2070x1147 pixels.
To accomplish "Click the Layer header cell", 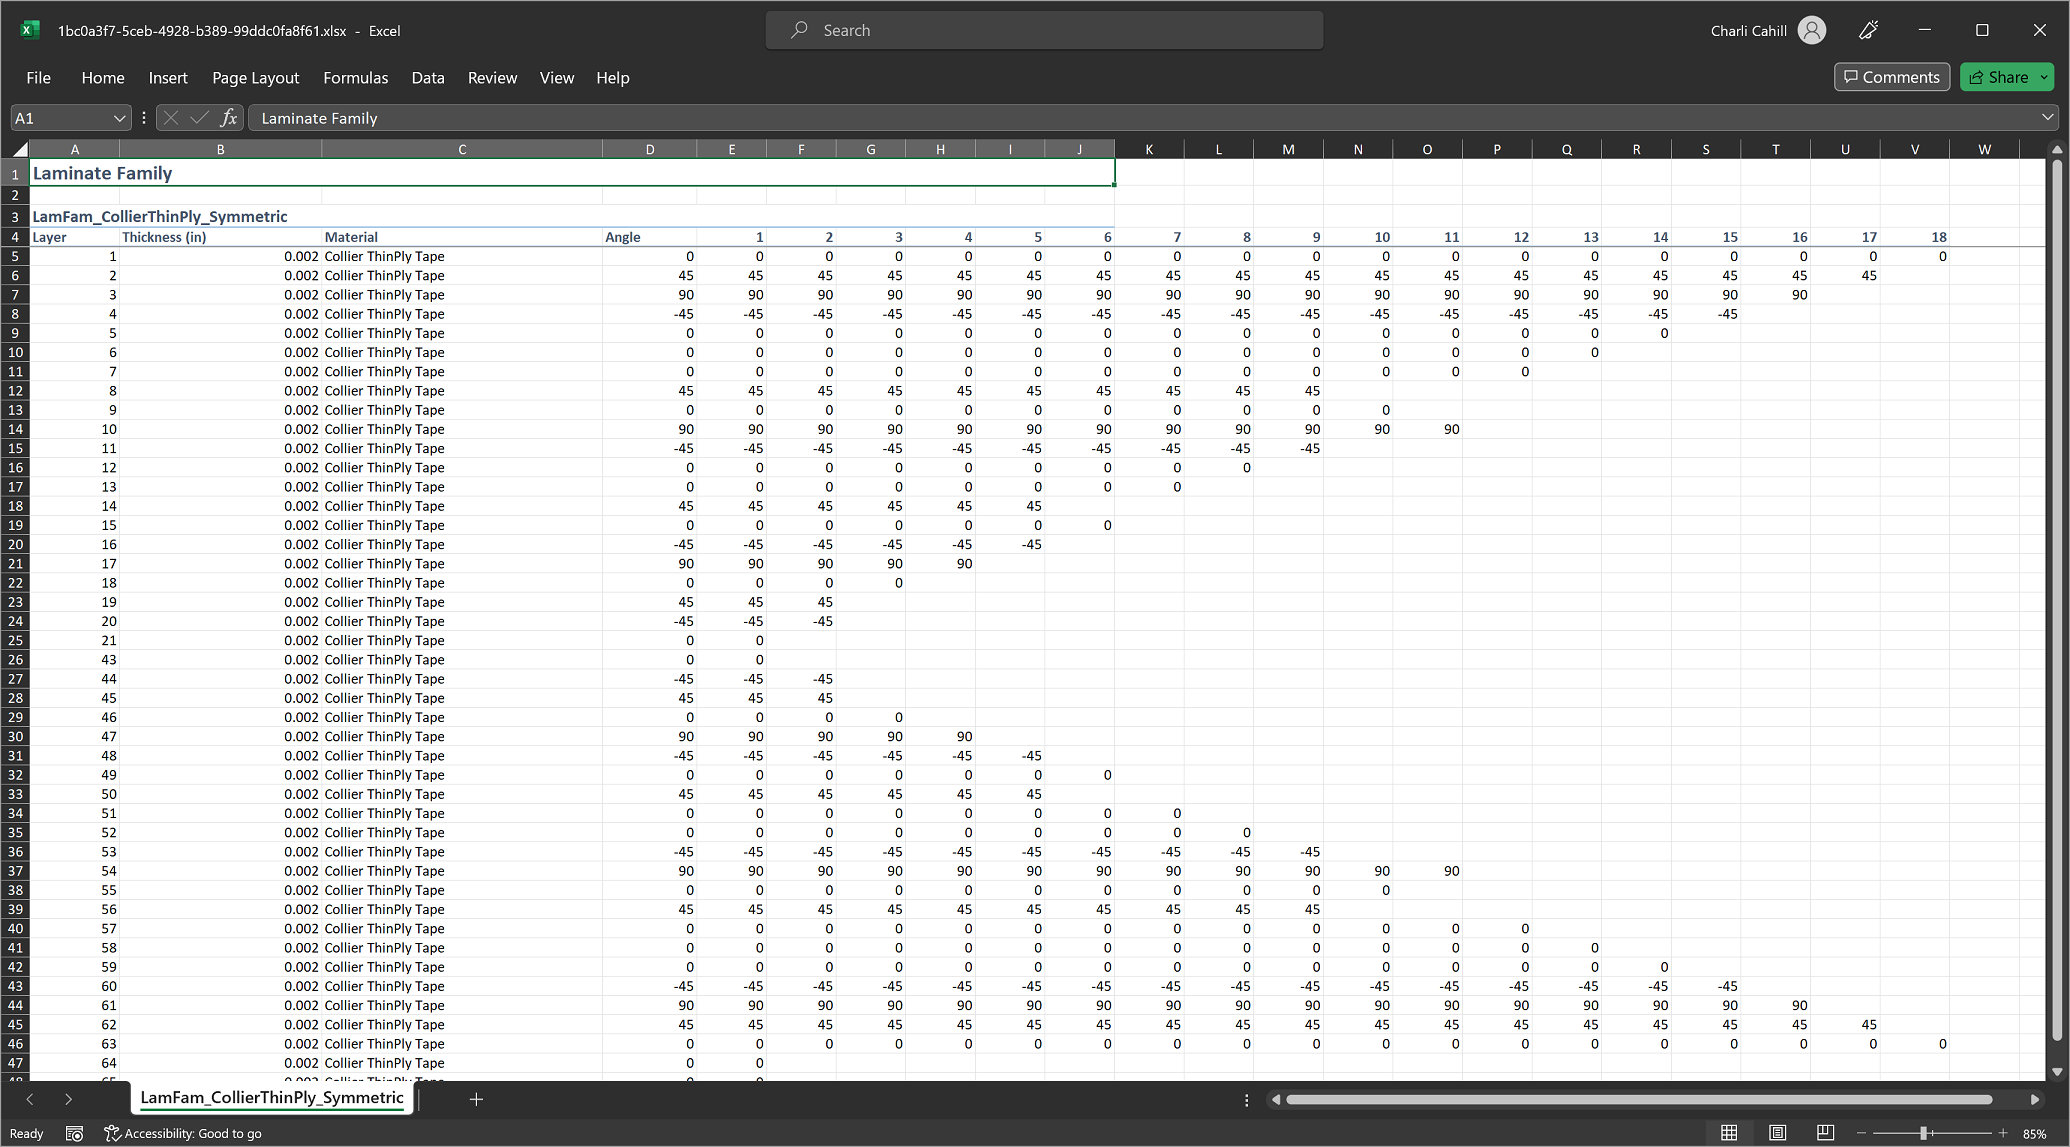I will click(x=75, y=237).
